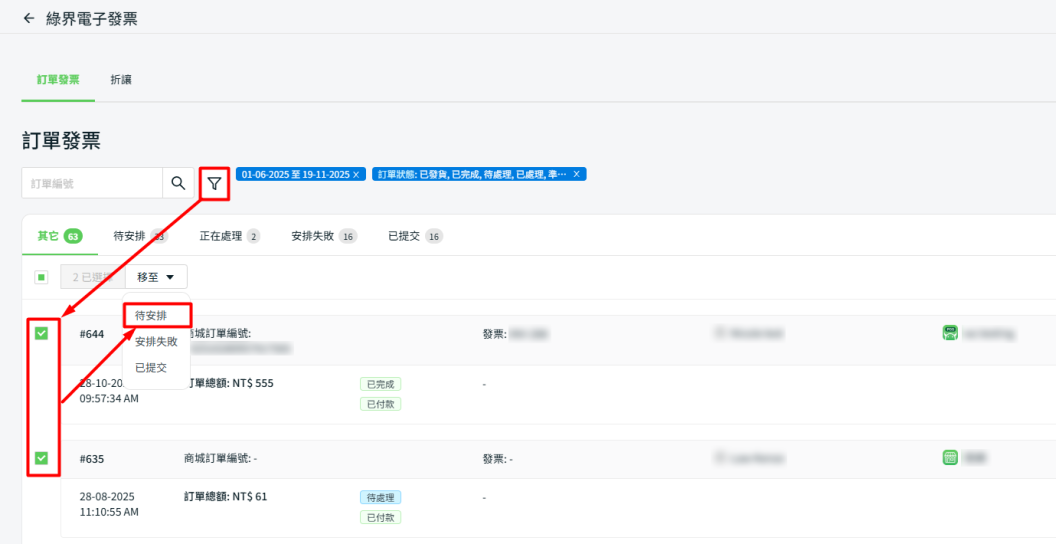
Task: Click the storefront icon on order #635
Action: pos(950,458)
